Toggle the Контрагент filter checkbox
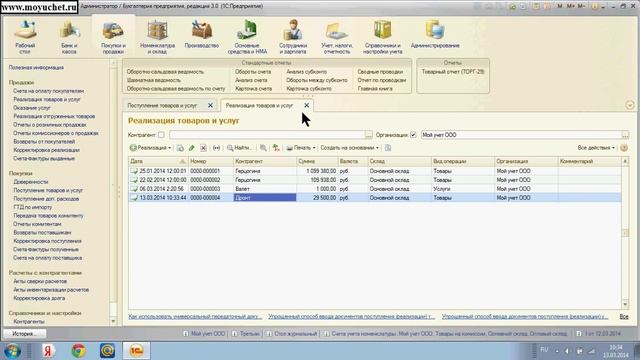 click(161, 135)
